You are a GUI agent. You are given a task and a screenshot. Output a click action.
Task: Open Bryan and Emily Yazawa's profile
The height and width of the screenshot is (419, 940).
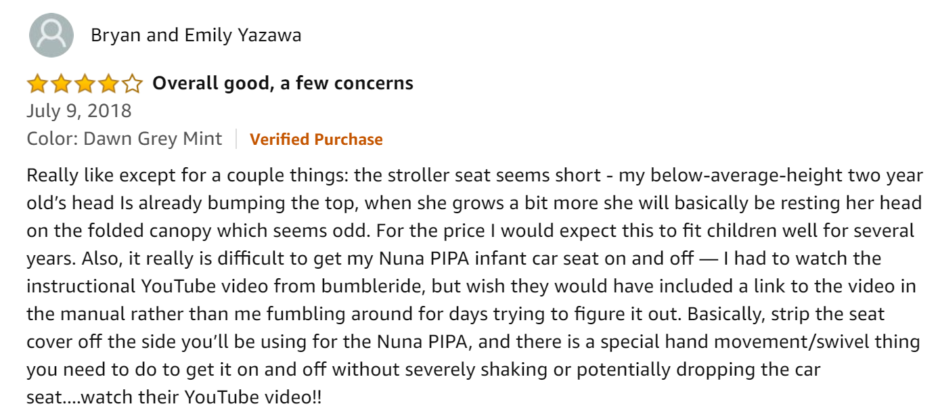coord(196,36)
